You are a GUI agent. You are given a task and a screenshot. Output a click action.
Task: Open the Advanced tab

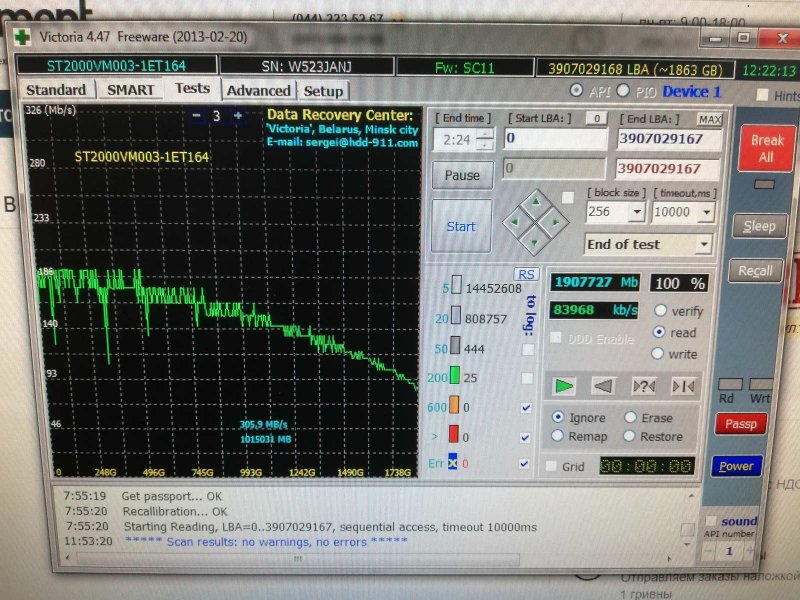(x=258, y=90)
